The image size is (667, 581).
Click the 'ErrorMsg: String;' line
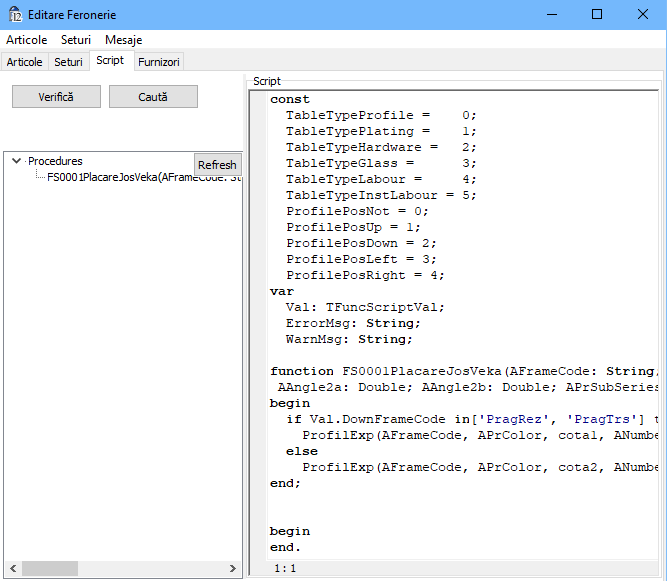(x=353, y=323)
